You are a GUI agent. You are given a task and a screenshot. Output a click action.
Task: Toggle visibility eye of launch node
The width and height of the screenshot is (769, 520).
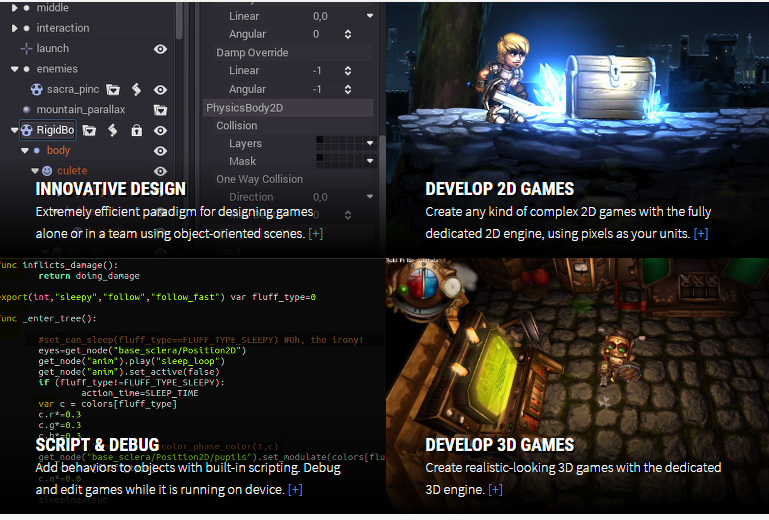pyautogui.click(x=160, y=49)
